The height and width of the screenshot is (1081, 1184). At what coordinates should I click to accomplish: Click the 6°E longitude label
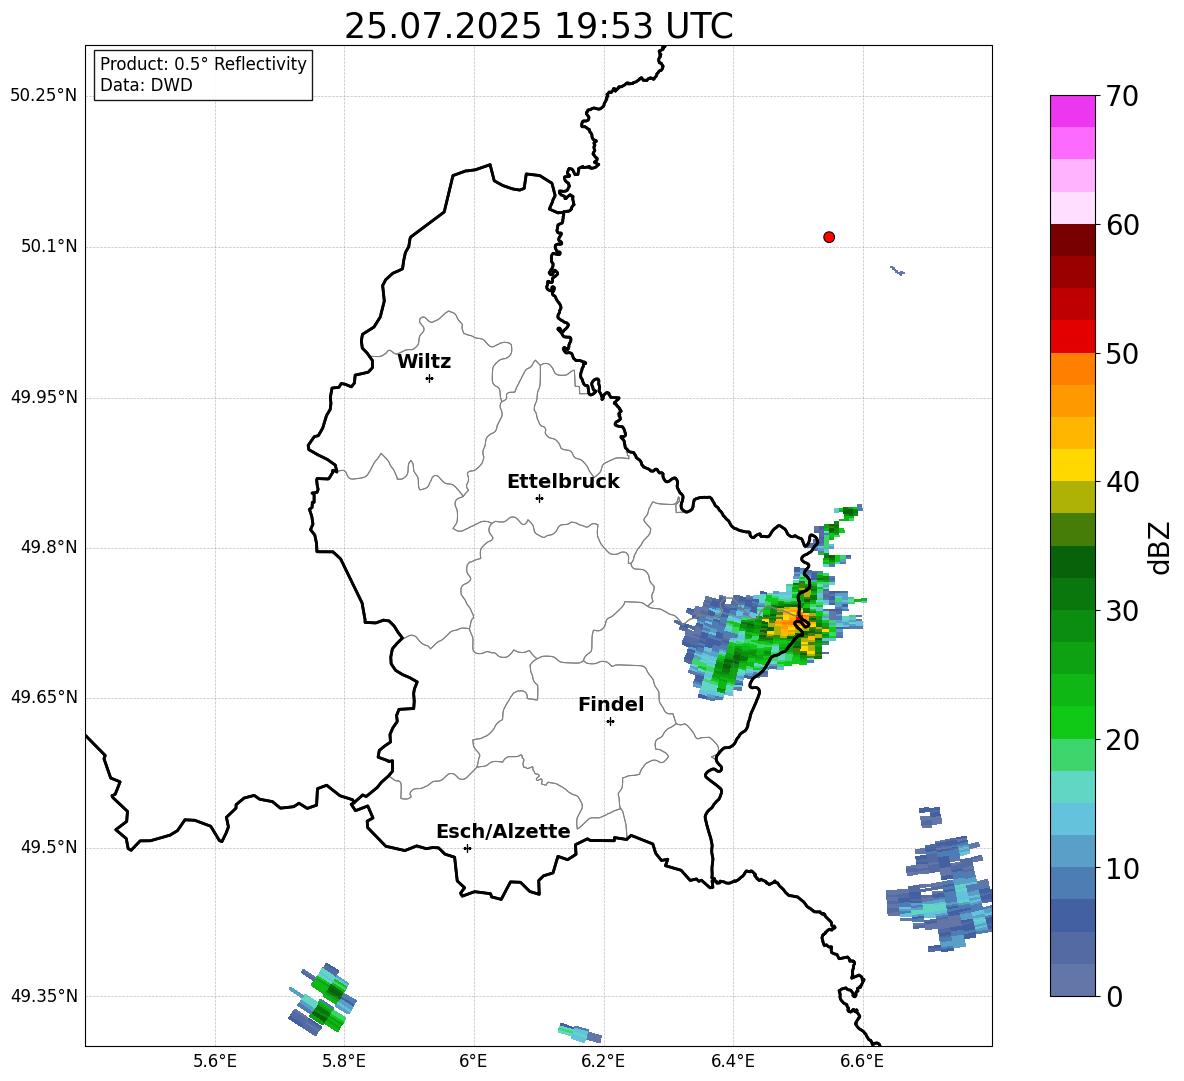(473, 1061)
